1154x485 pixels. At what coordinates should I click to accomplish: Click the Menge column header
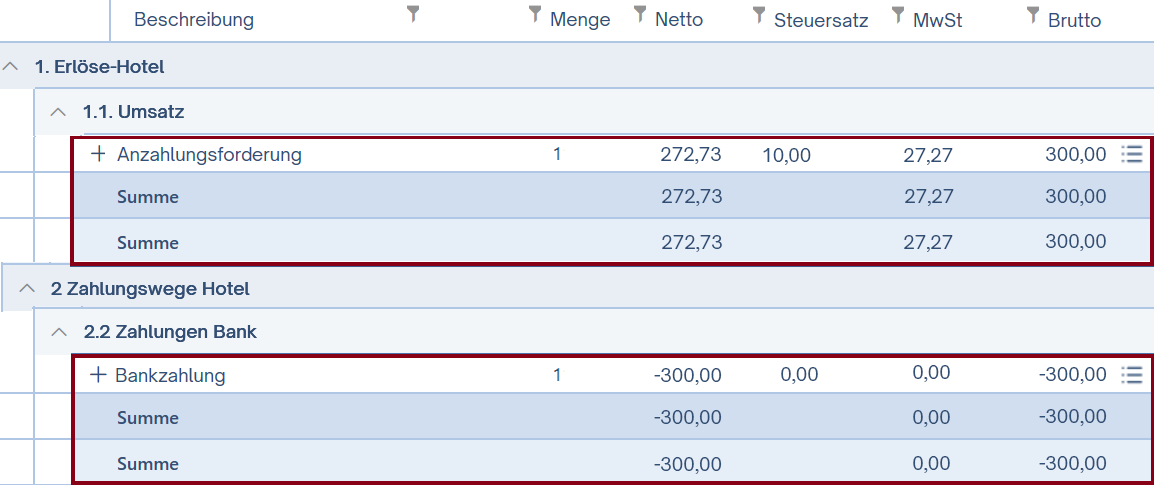580,20
